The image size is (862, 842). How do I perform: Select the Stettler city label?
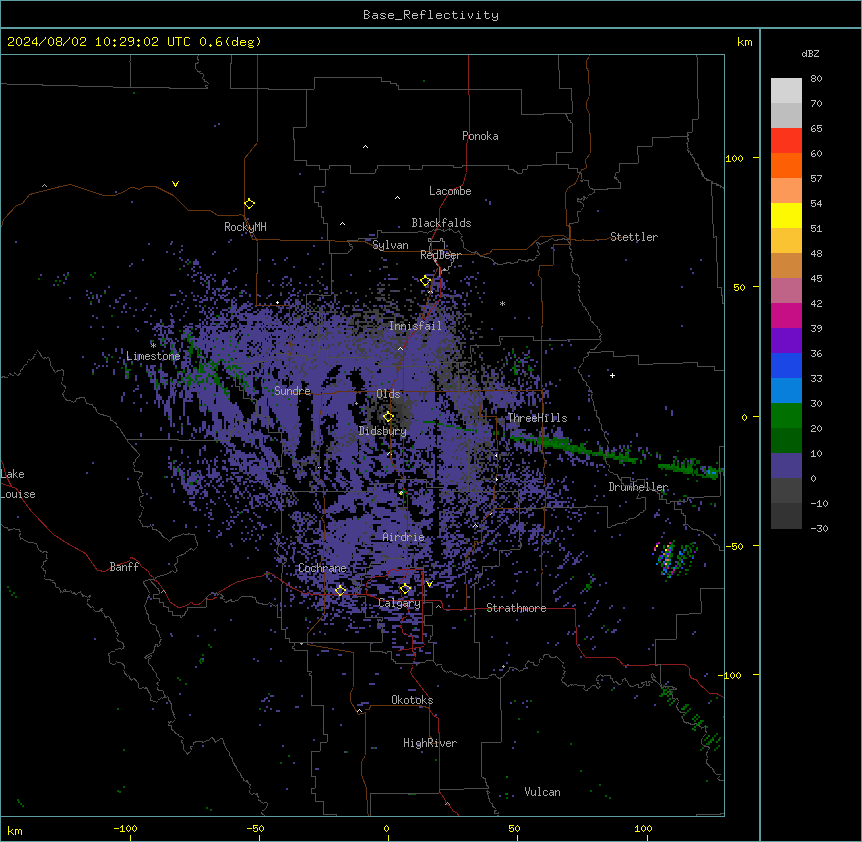pyautogui.click(x=634, y=237)
